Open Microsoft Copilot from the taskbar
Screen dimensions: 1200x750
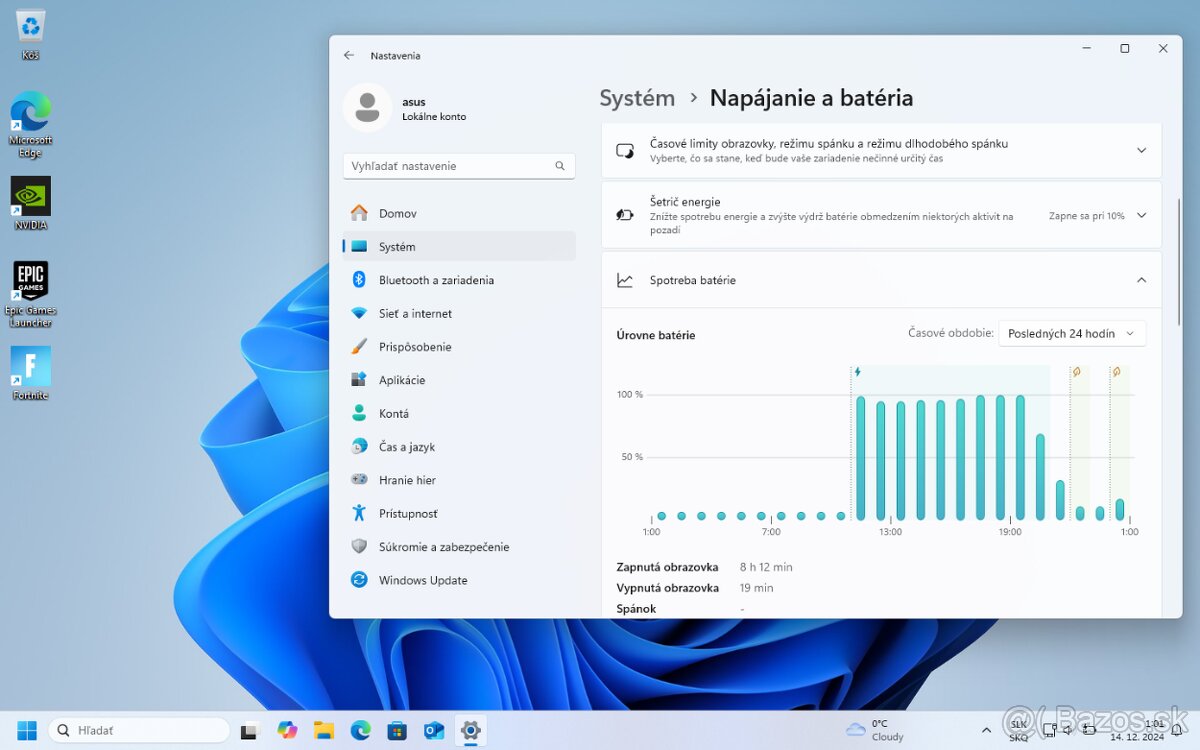click(288, 730)
